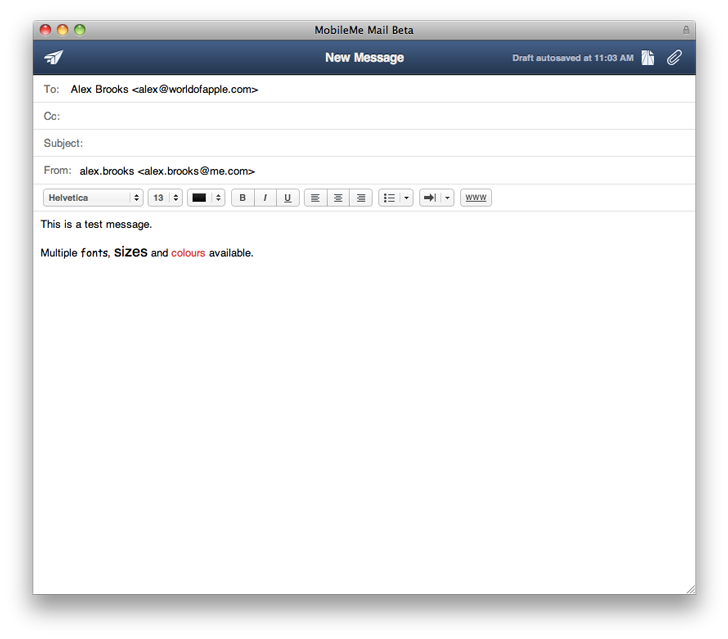Toggle Bold formatting
The width and height of the screenshot is (728, 639).
pos(242,198)
